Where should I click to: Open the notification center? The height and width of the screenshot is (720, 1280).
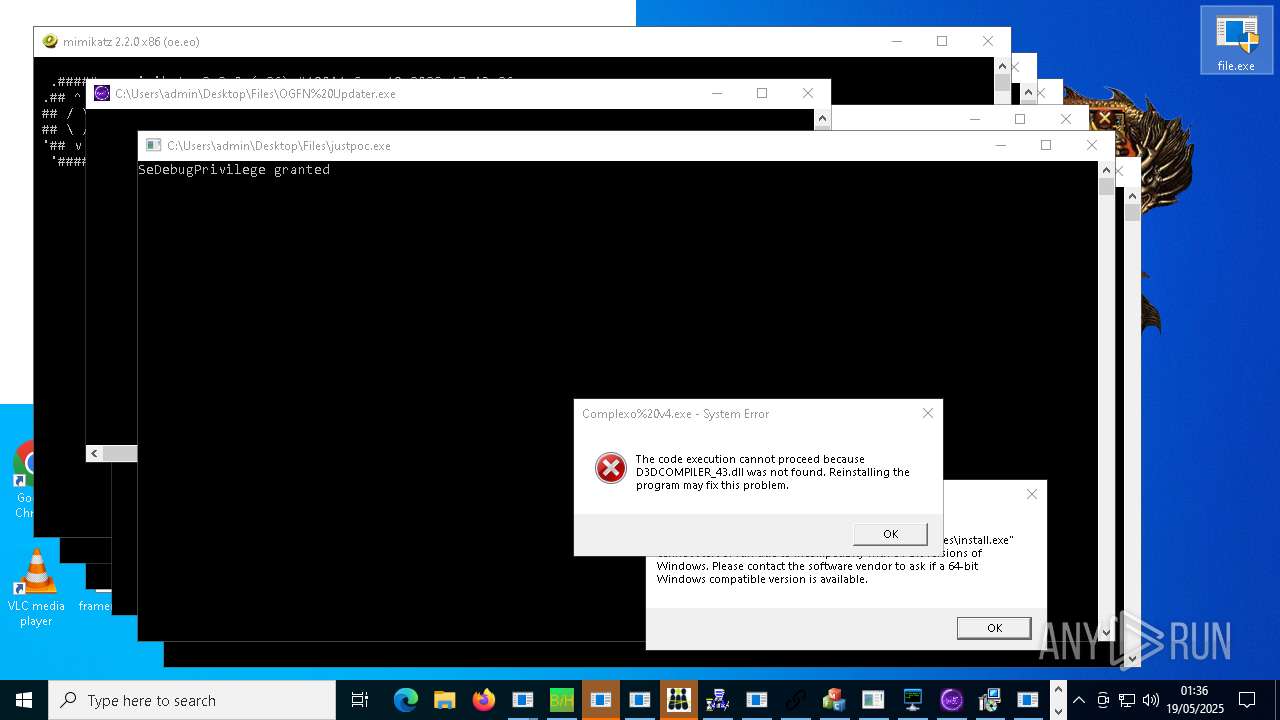1247,700
